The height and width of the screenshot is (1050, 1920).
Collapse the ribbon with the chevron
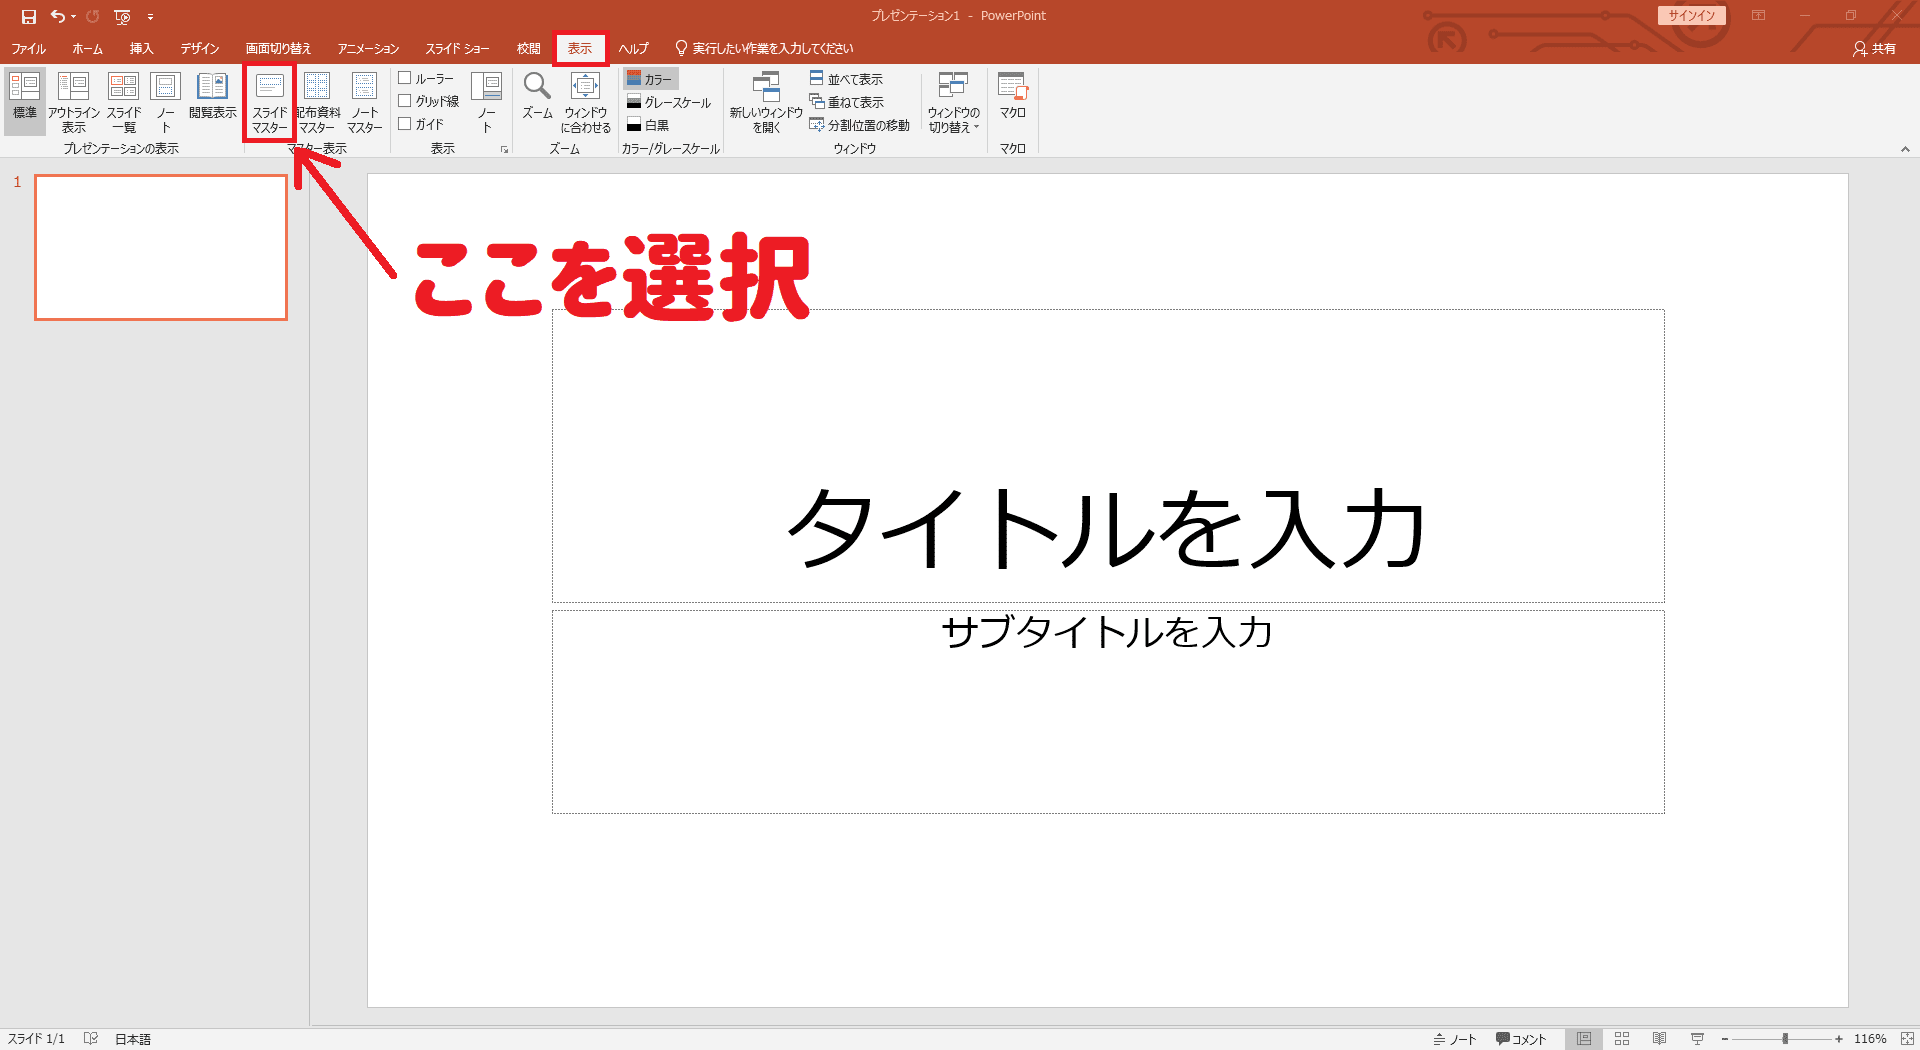[1904, 149]
